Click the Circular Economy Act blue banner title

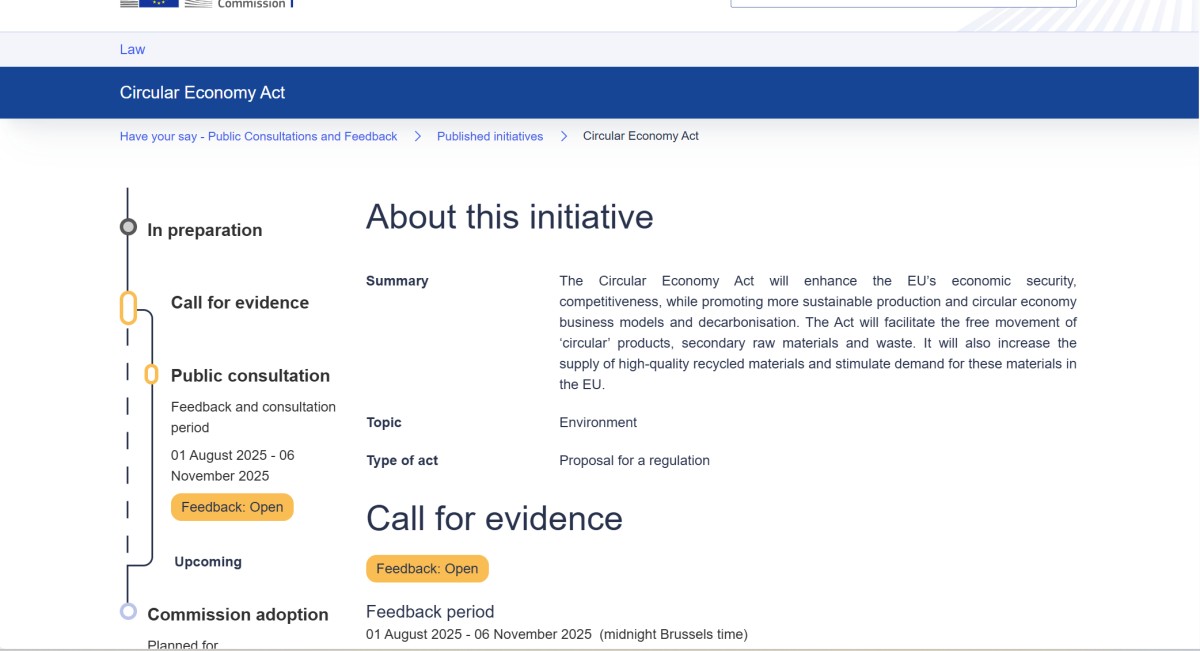click(202, 93)
